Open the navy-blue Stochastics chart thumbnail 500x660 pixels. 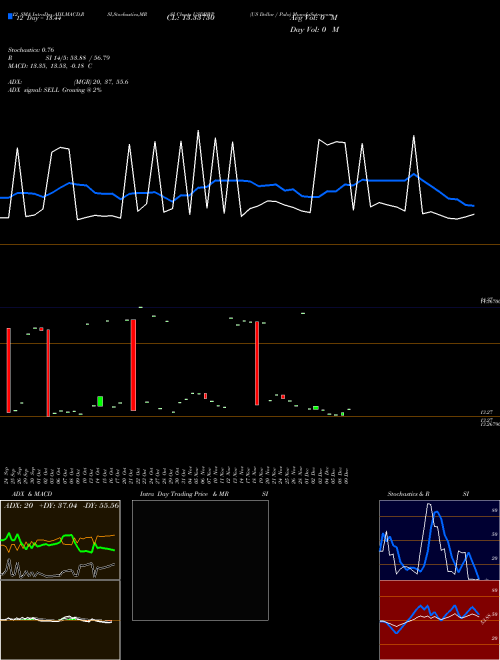pyautogui.click(x=439, y=540)
